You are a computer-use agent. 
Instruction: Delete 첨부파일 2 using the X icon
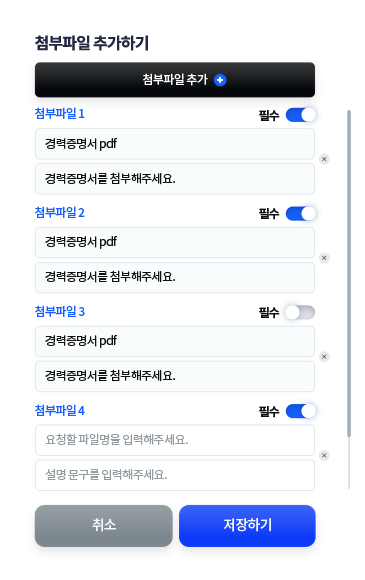click(x=324, y=258)
